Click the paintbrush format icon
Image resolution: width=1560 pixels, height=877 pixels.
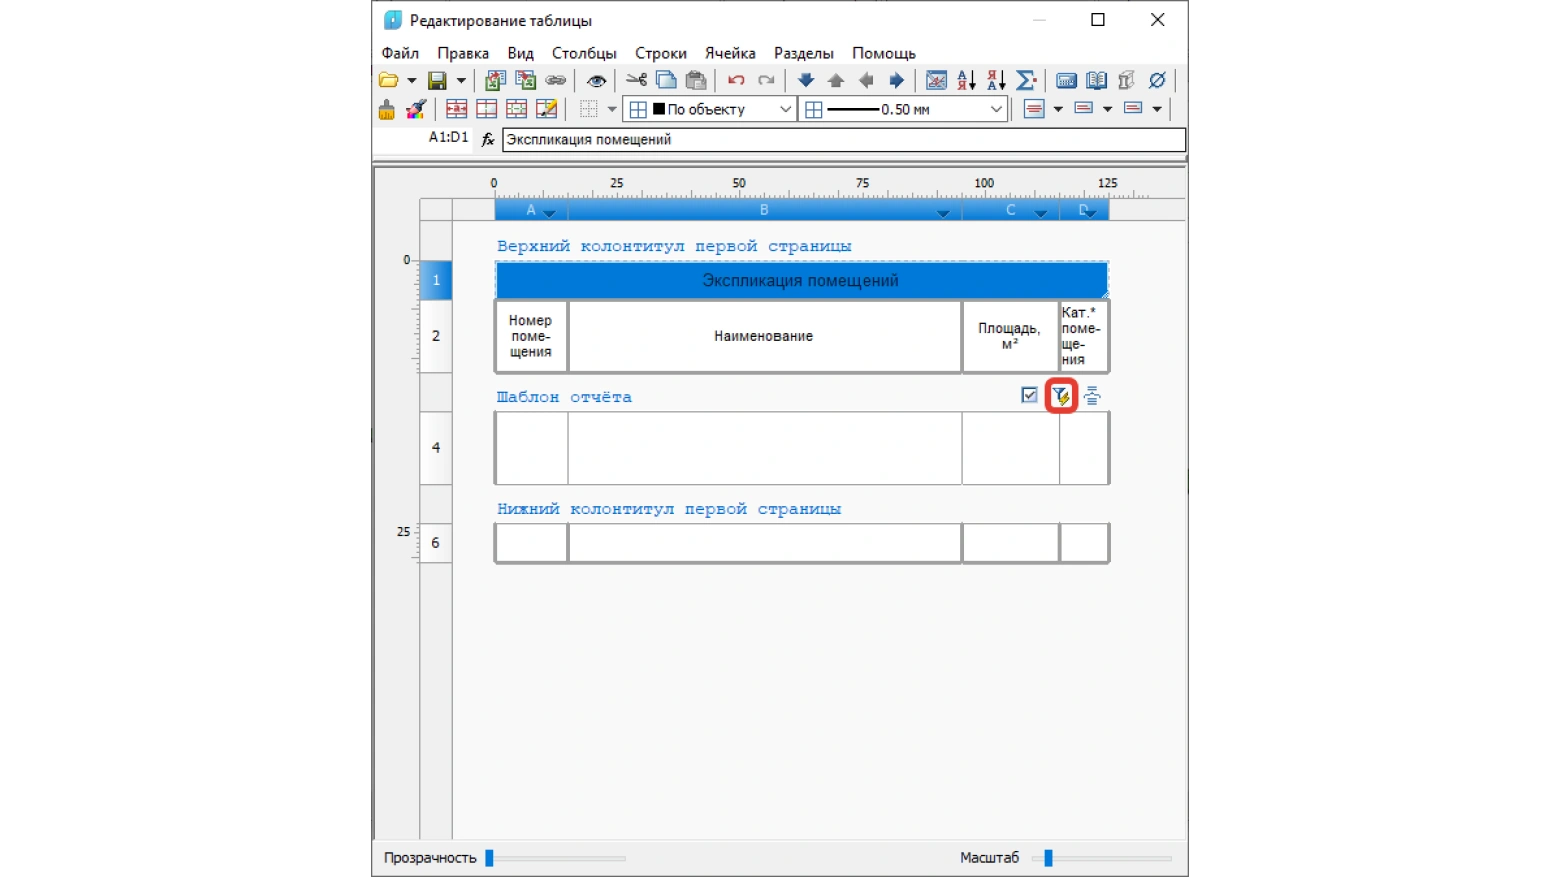416,109
